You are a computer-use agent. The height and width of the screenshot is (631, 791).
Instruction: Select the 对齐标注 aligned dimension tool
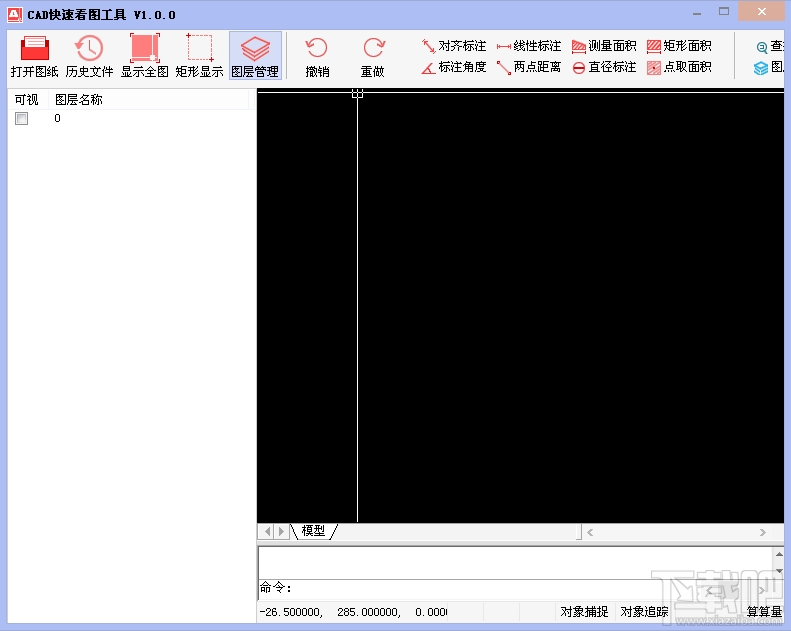[454, 46]
